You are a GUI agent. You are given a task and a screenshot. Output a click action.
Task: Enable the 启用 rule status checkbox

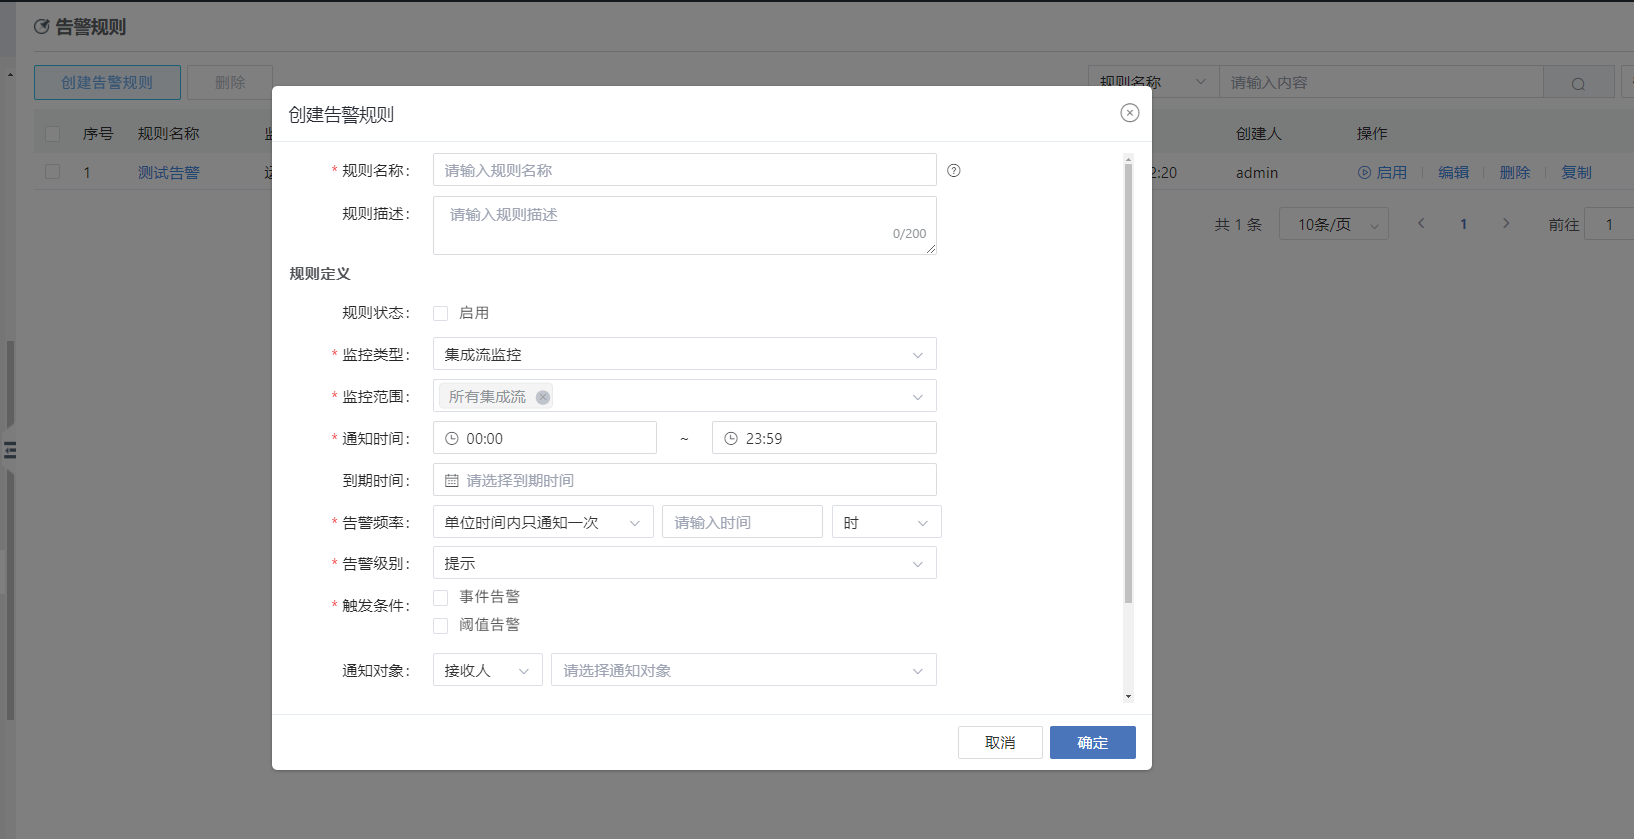tap(440, 314)
